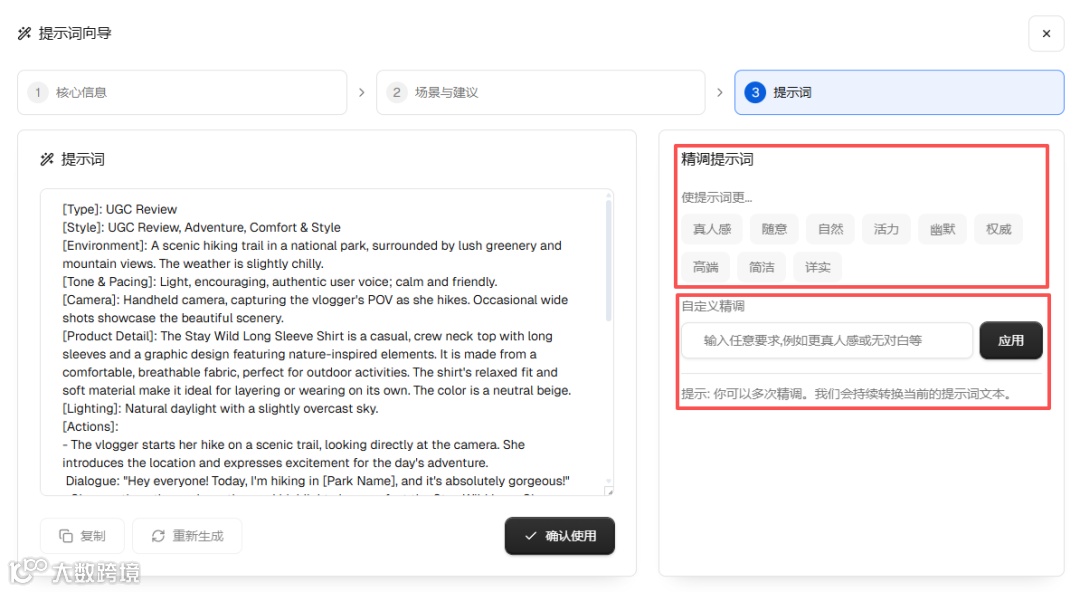1080x592 pixels.
Task: Click inside the prompt text area
Action: (326, 343)
